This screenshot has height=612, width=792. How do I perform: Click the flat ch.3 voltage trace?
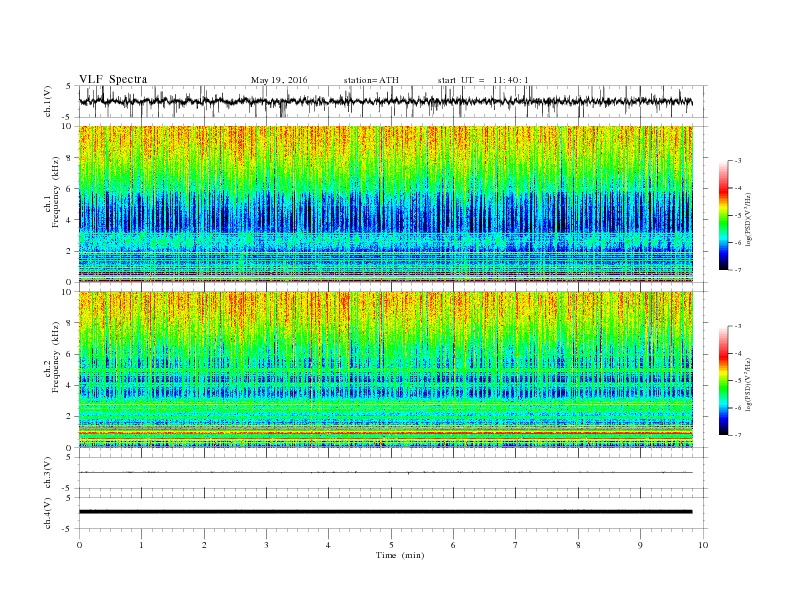click(386, 473)
